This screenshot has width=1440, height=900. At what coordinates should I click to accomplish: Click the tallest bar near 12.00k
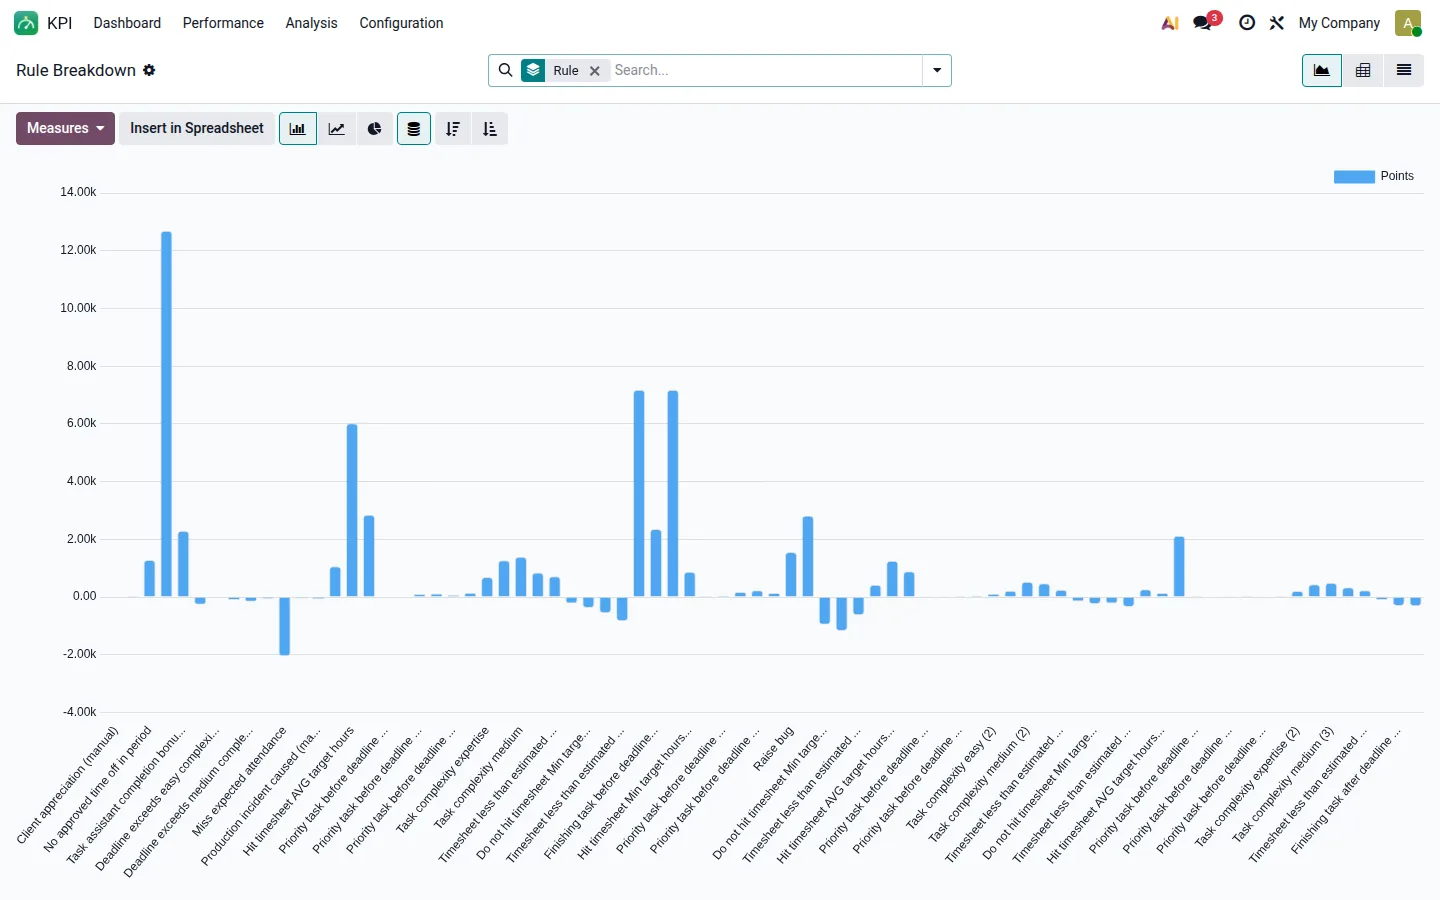click(x=166, y=414)
